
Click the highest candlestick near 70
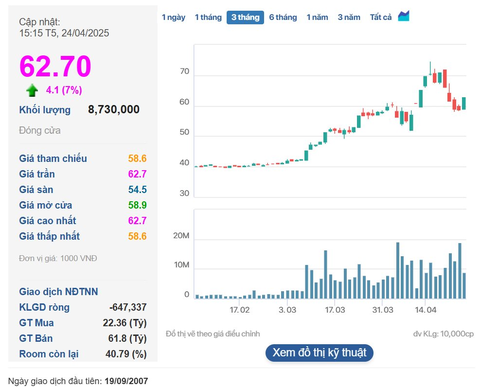click(430, 68)
